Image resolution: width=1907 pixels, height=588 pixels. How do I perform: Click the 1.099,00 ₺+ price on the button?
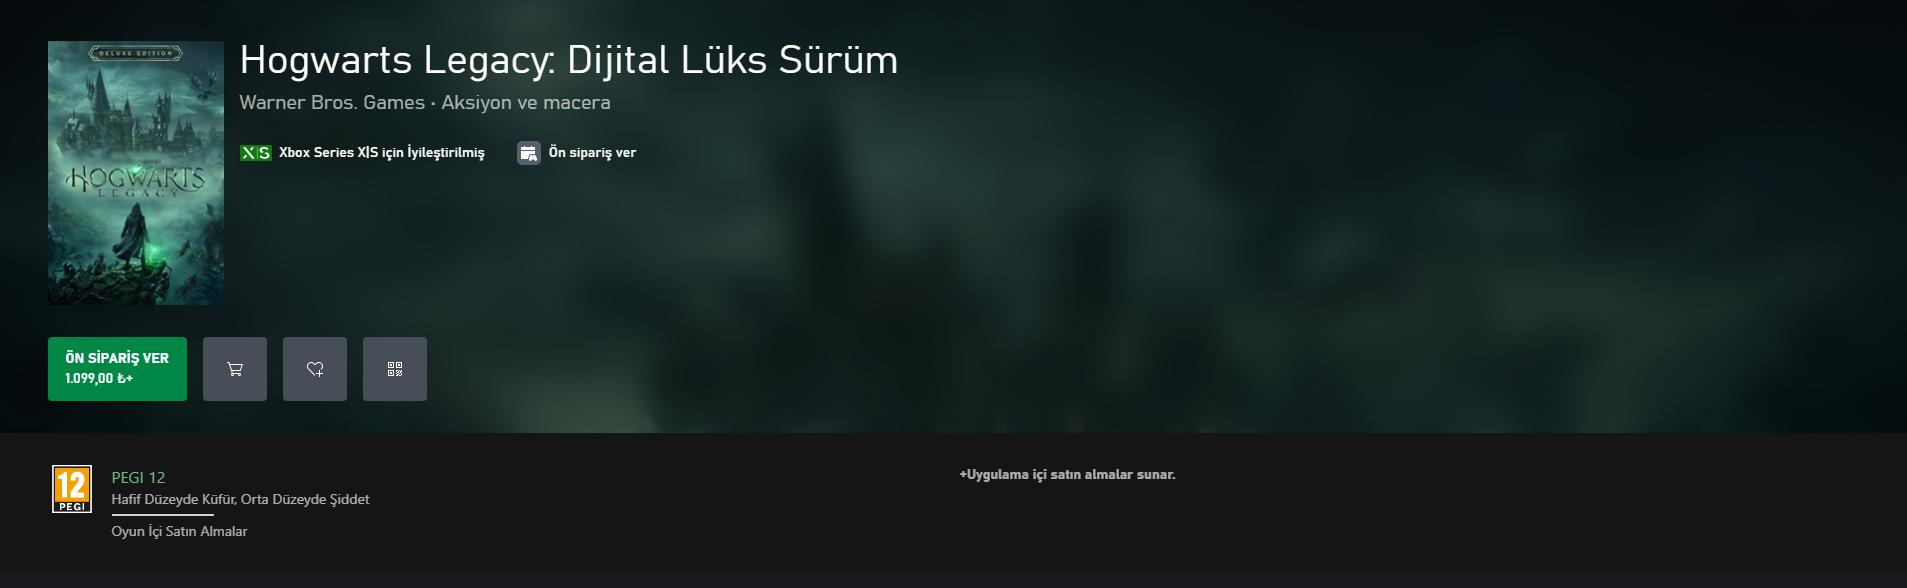click(x=99, y=379)
